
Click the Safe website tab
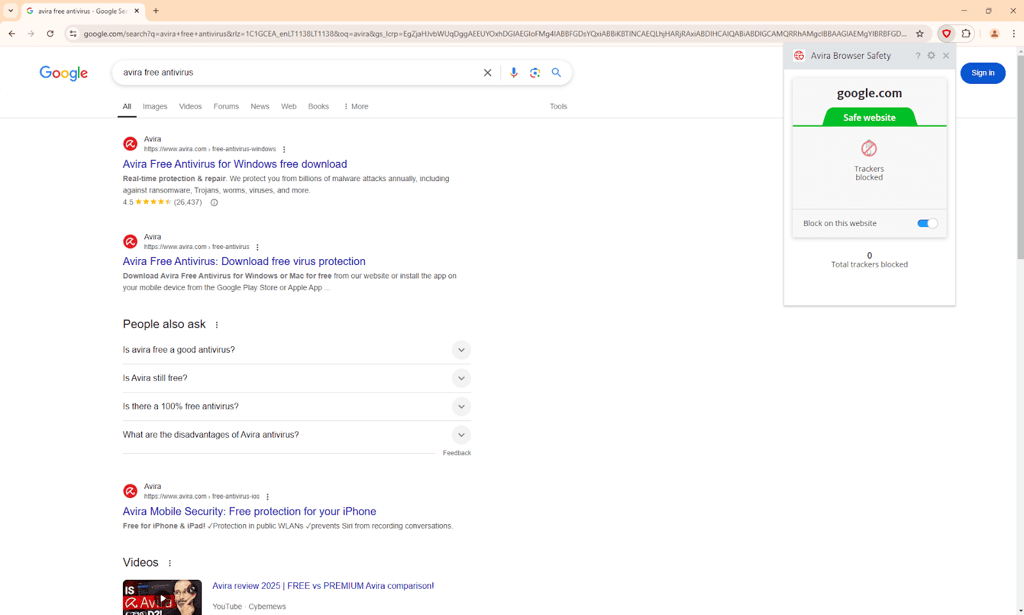tap(869, 118)
